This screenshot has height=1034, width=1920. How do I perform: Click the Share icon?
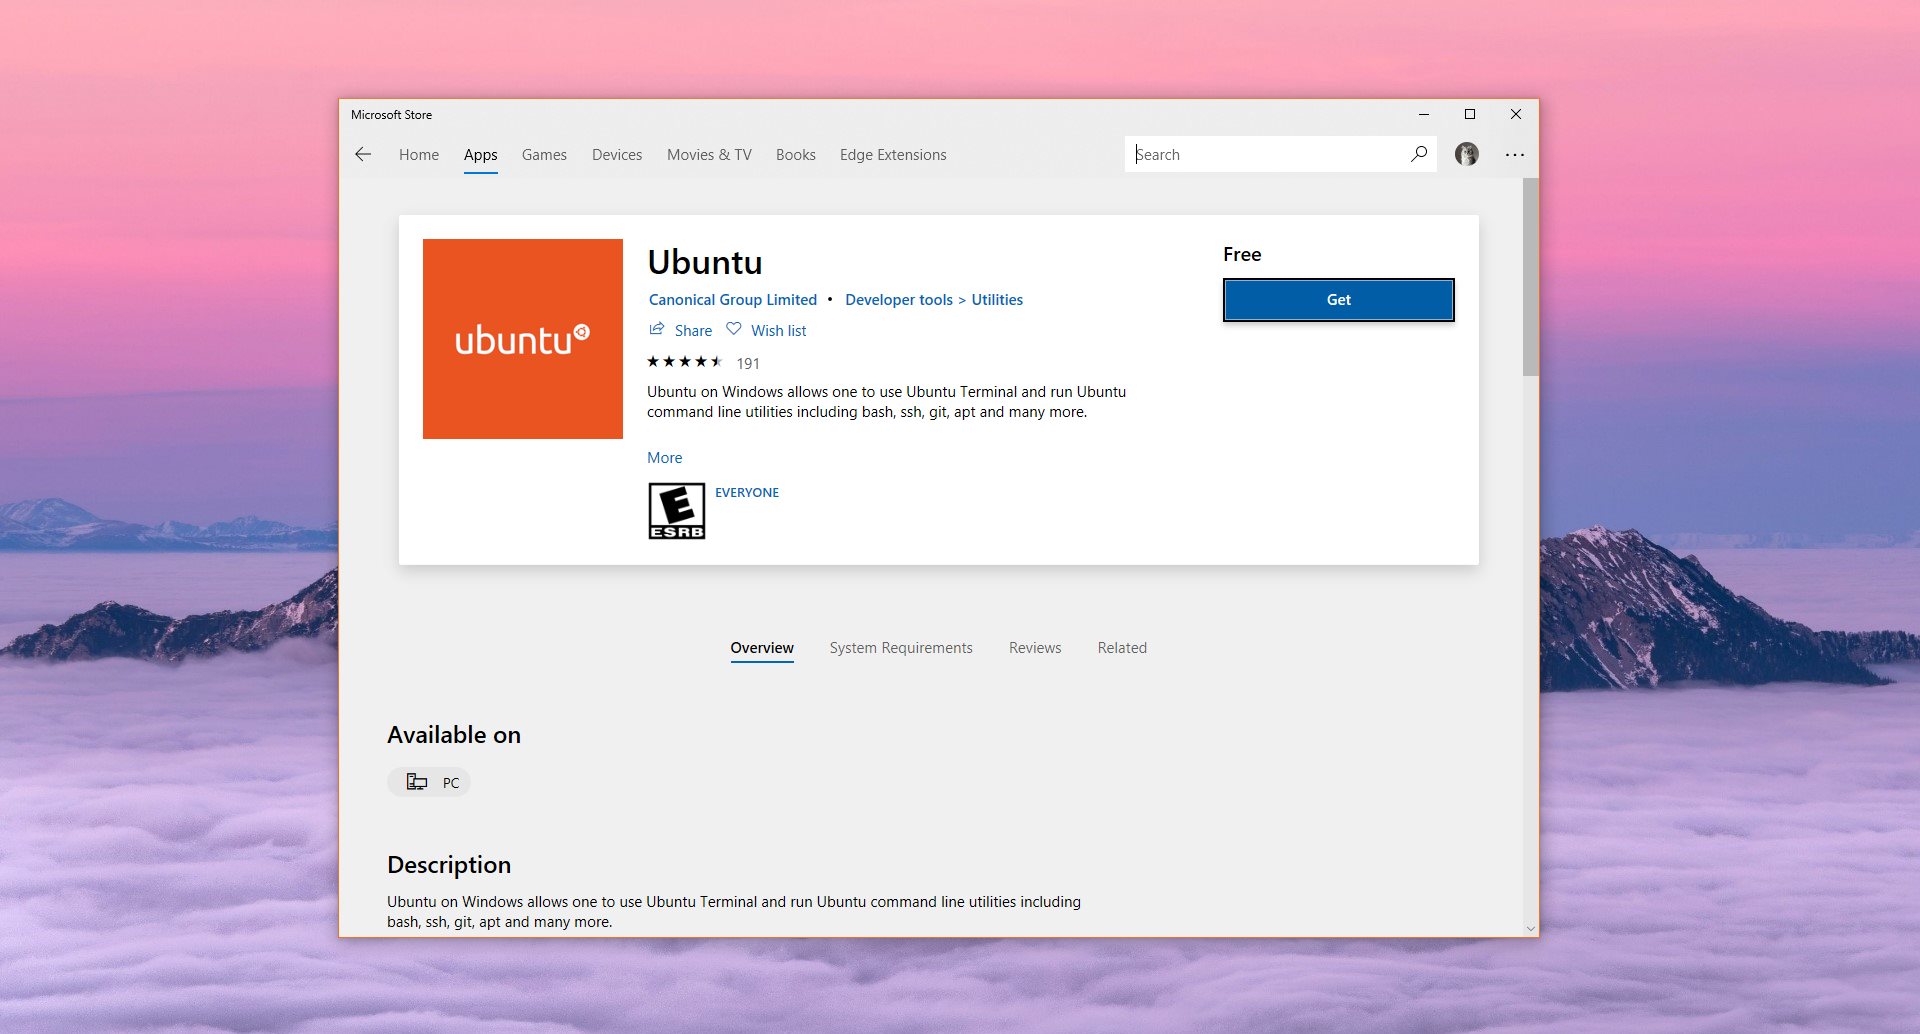coord(657,329)
